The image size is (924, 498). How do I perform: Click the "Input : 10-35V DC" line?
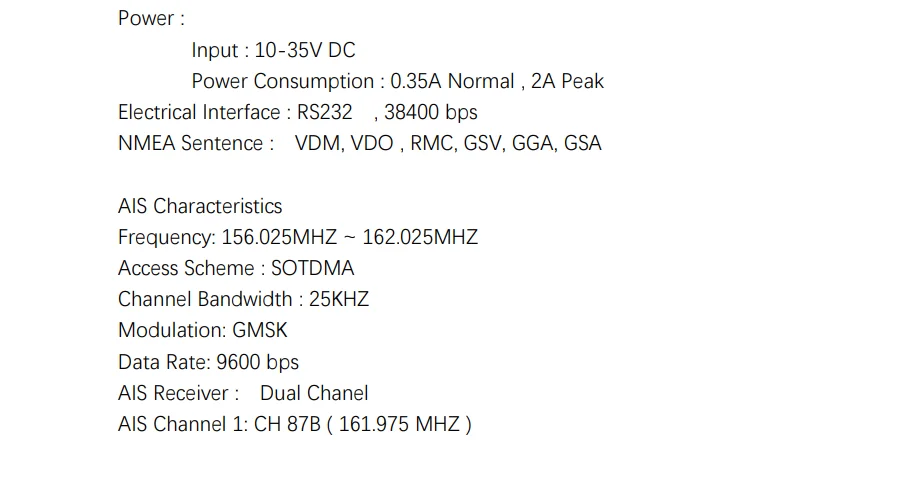(x=273, y=50)
